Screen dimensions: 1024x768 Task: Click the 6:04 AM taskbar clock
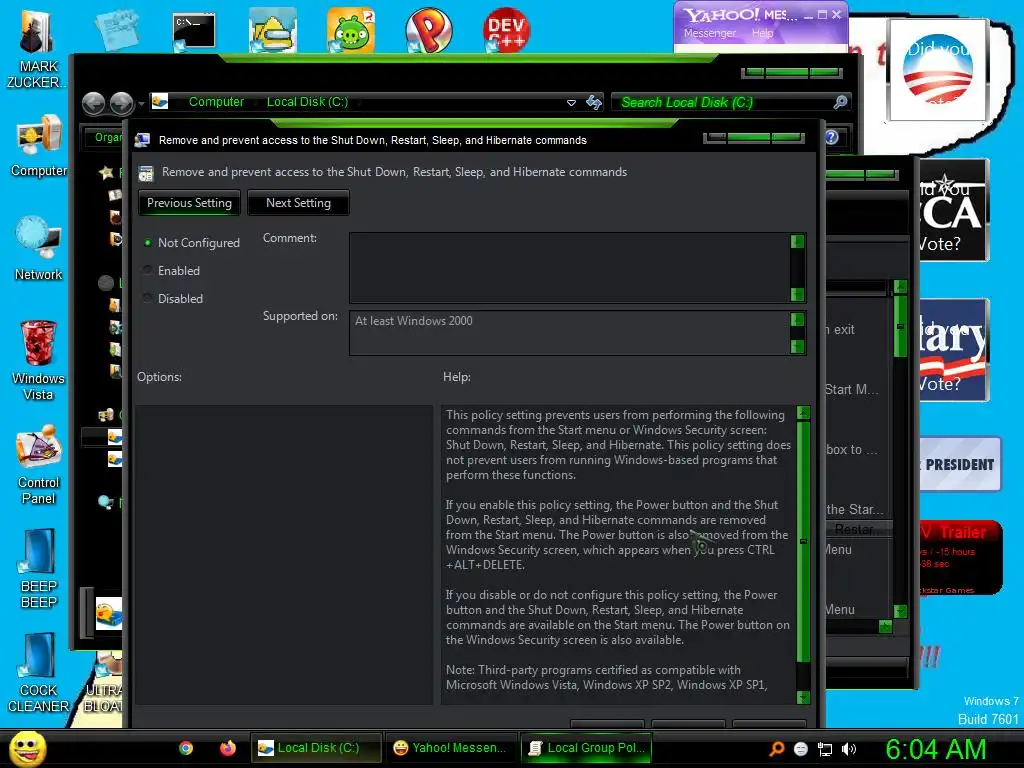[935, 749]
